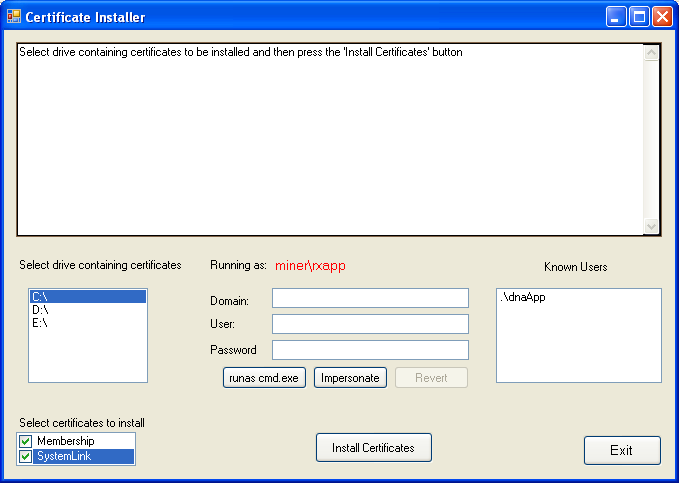Click the log scrollbar up arrow
This screenshot has width=679, height=483.
coord(652,53)
